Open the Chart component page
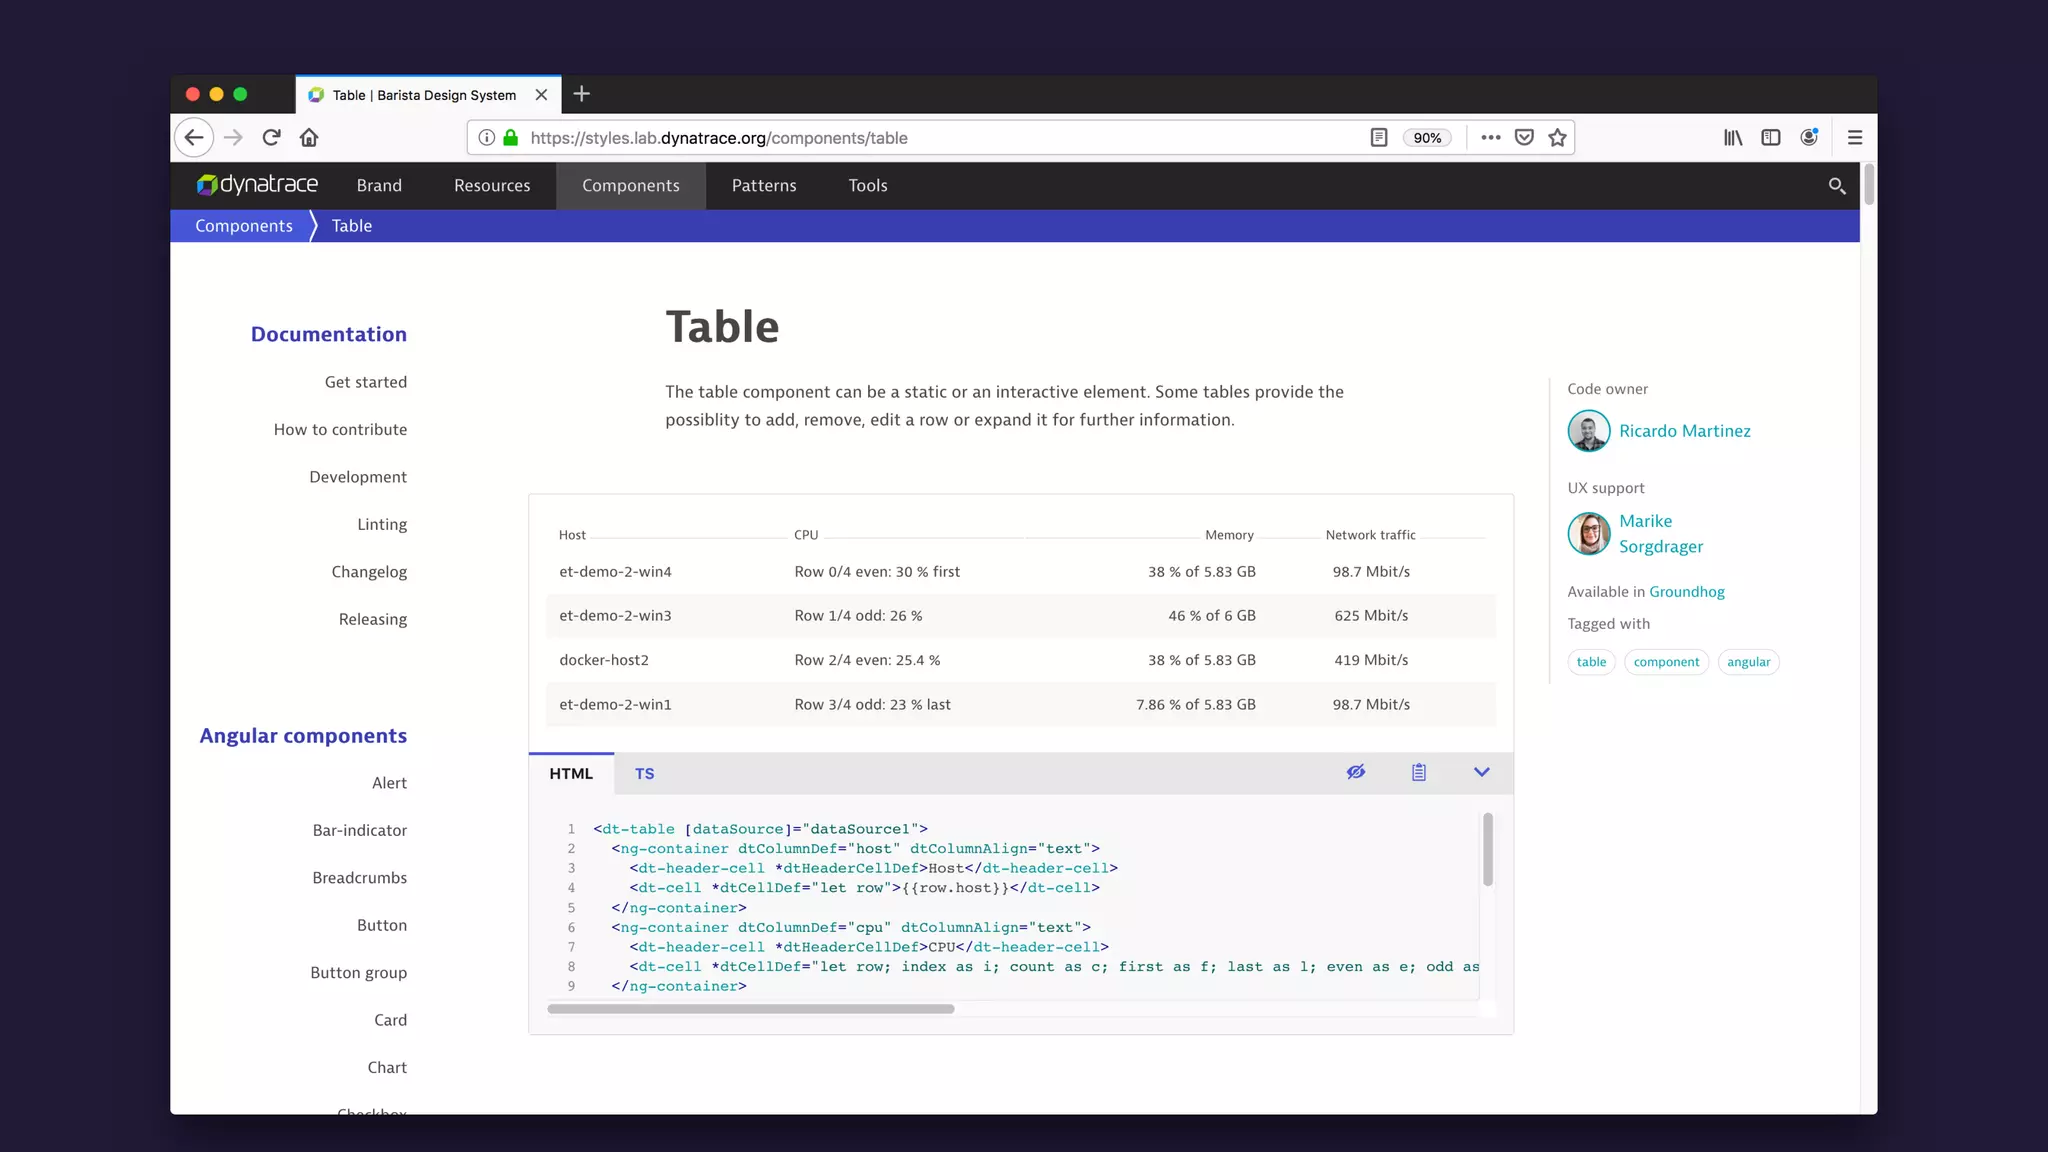Image resolution: width=2048 pixels, height=1152 pixels. coord(387,1068)
